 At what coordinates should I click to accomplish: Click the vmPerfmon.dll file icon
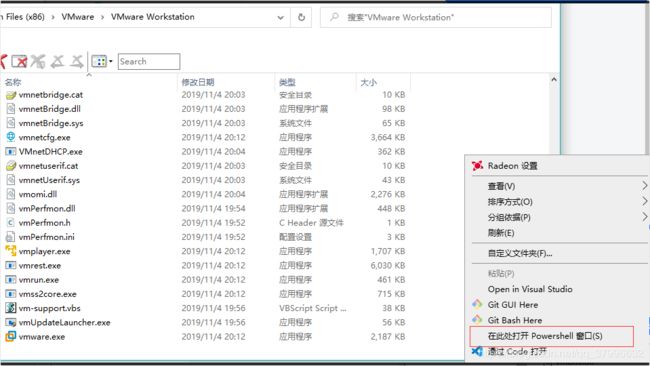[x=11, y=208]
